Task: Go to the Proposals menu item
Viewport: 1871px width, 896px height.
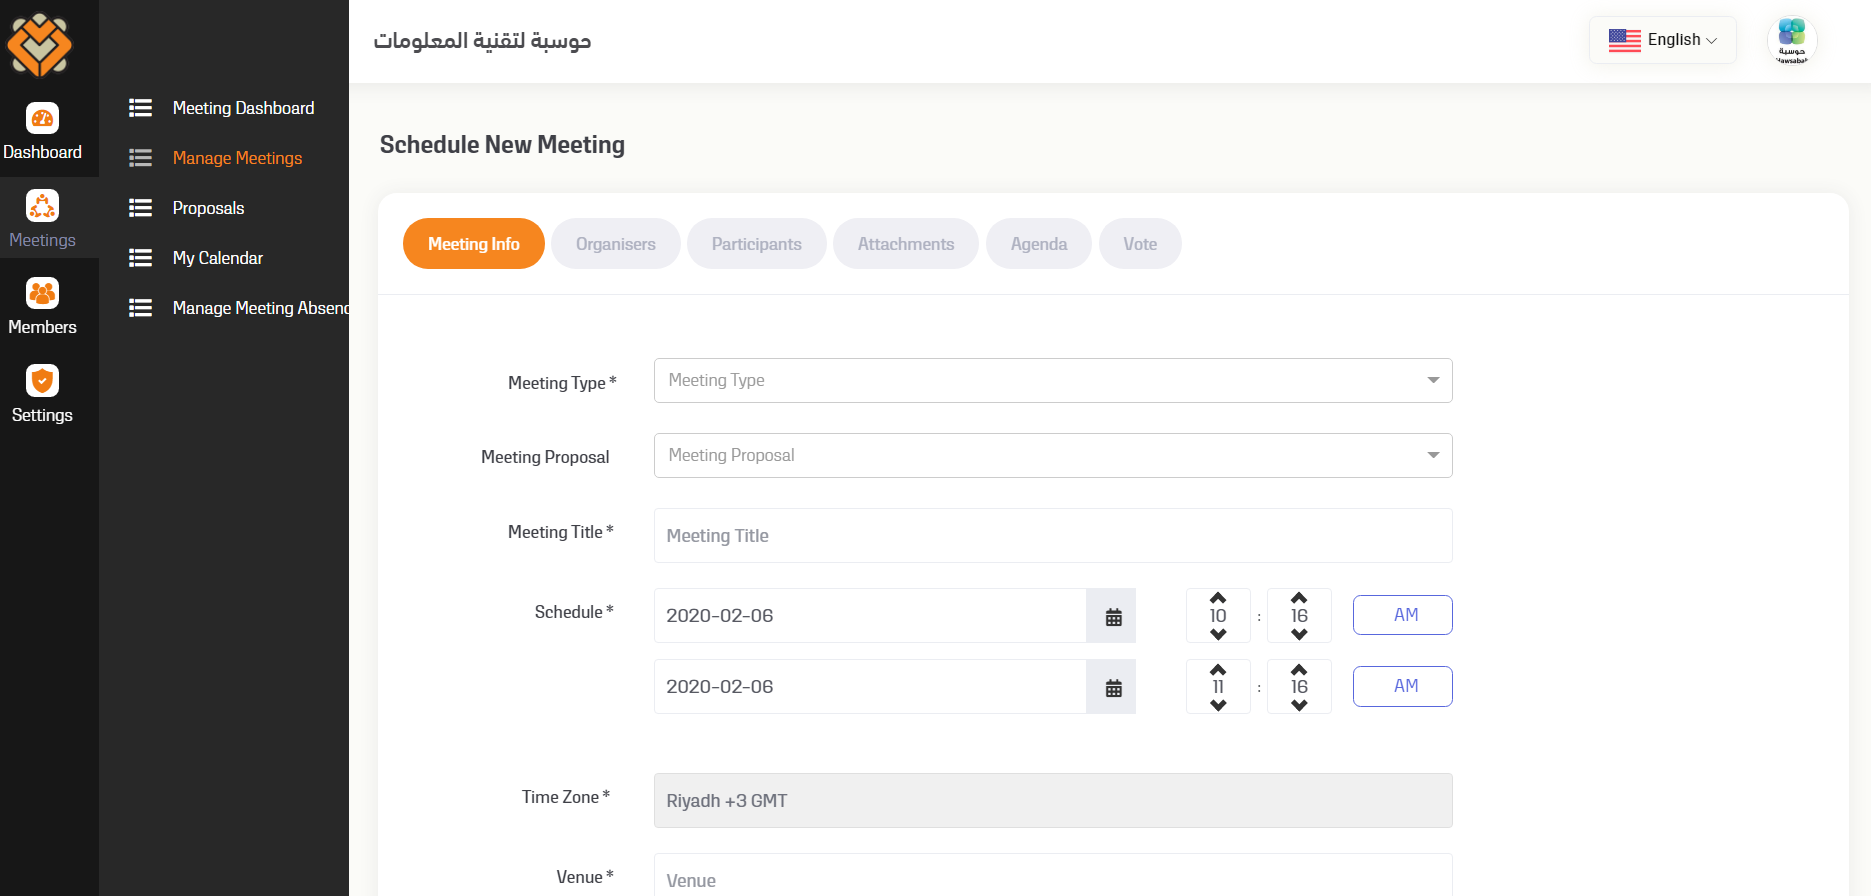Action: [x=208, y=208]
